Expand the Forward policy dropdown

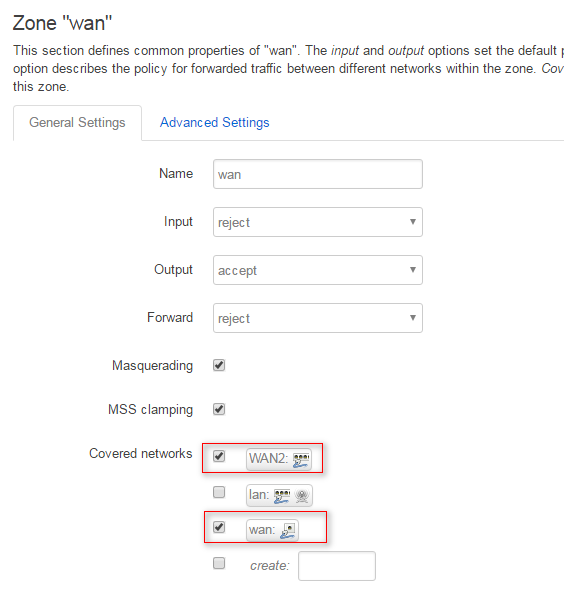[318, 318]
